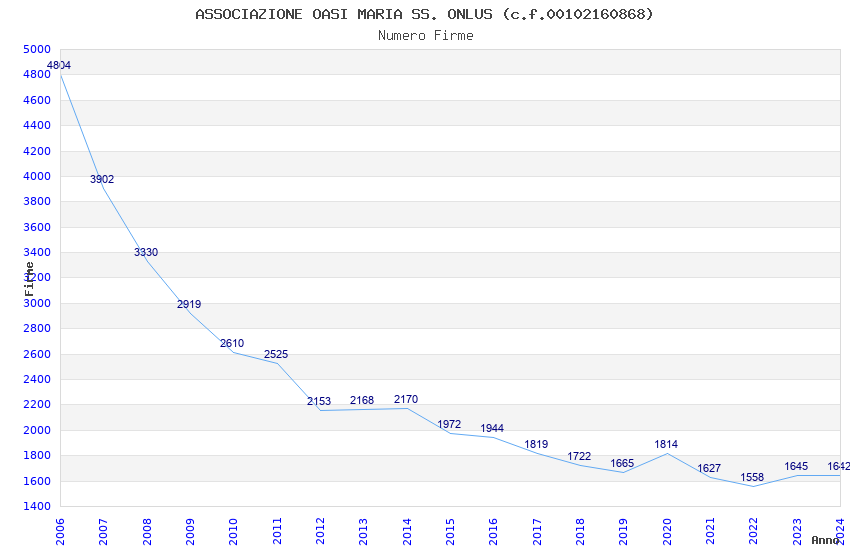Click x-axis year label 2014
This screenshot has height=550, width=850.
click(407, 532)
